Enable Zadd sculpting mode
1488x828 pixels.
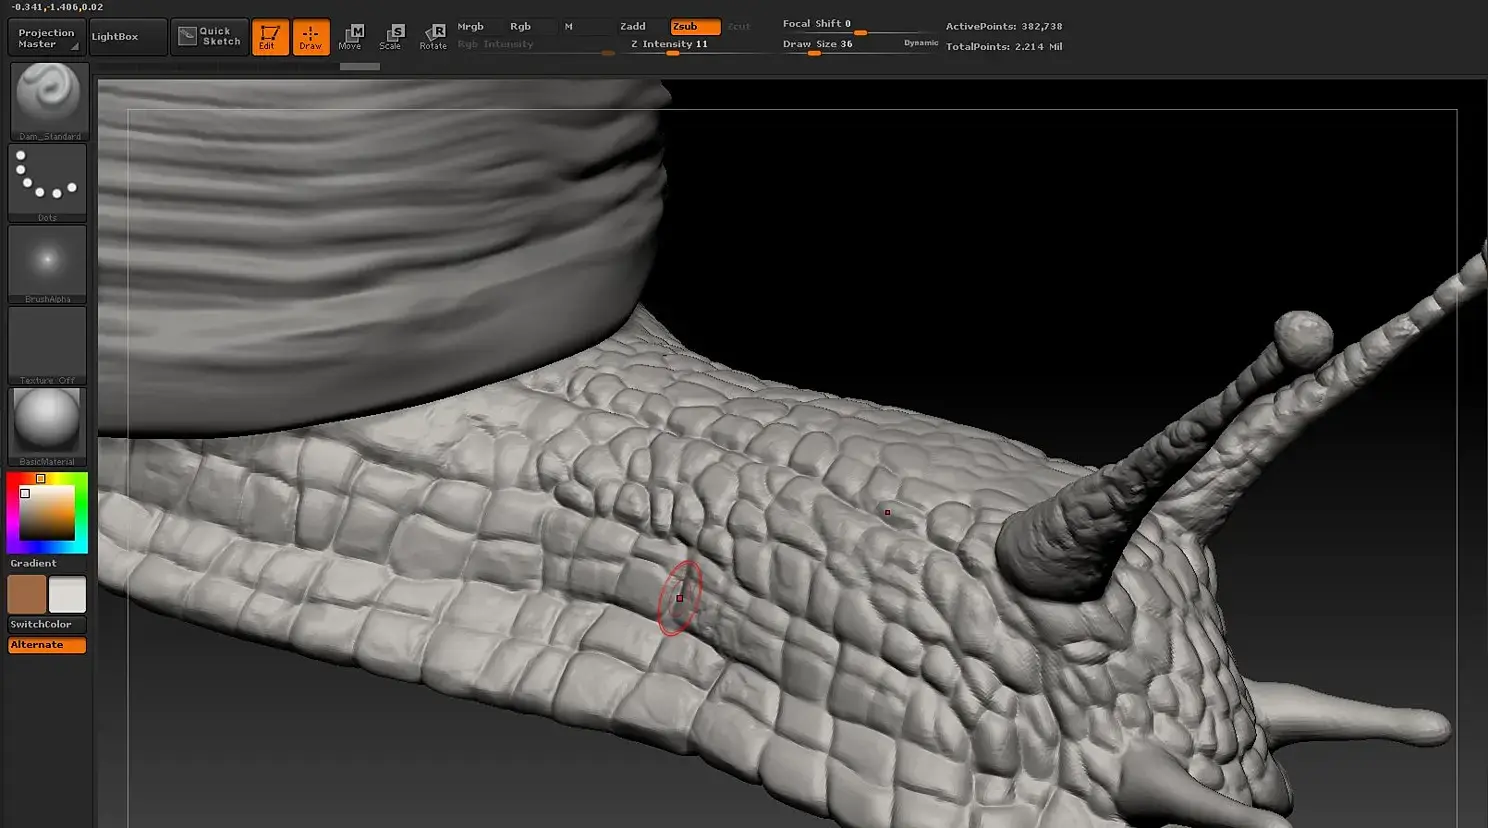(633, 27)
